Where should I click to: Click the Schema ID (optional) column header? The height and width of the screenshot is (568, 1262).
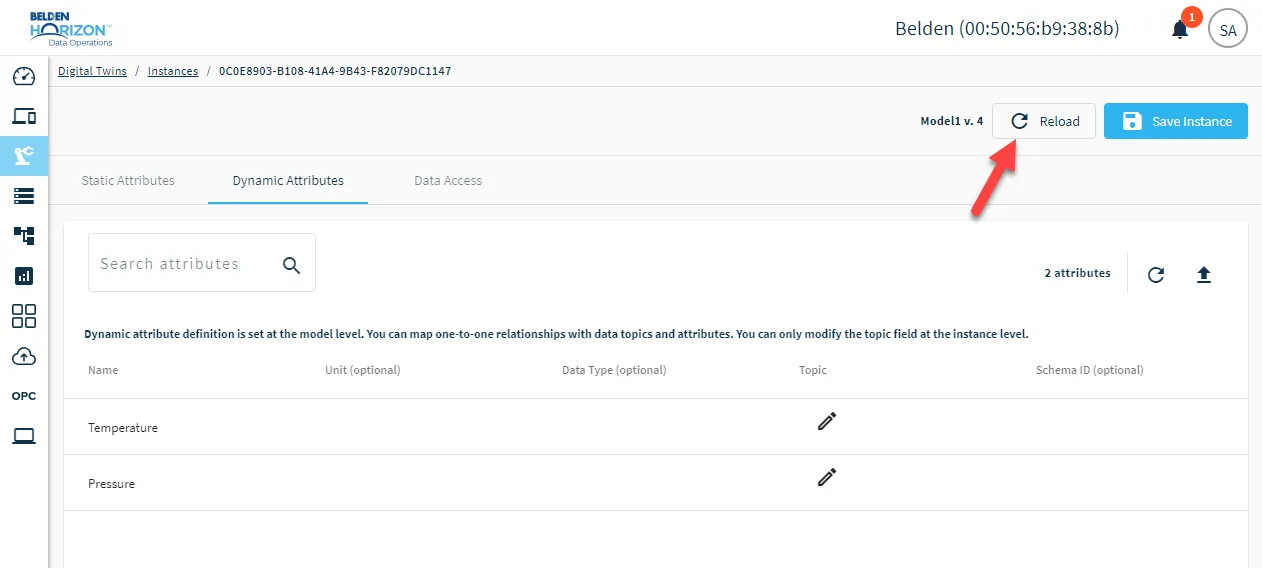pyautogui.click(x=1090, y=370)
